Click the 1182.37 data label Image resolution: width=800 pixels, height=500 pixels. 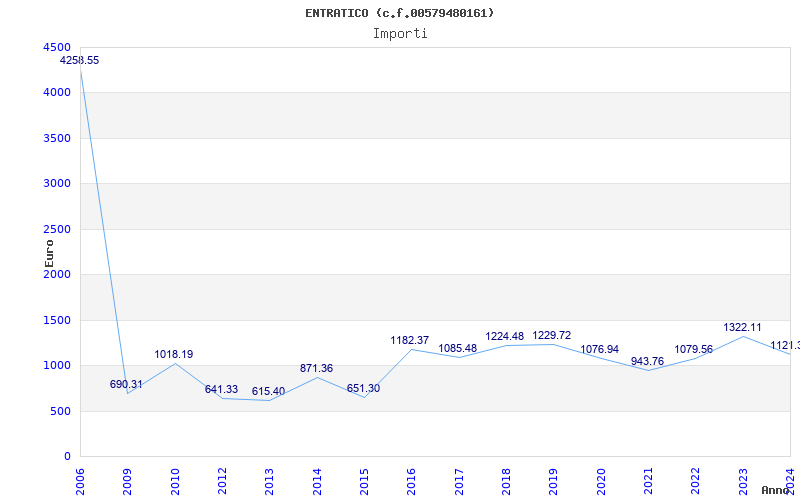tap(410, 340)
